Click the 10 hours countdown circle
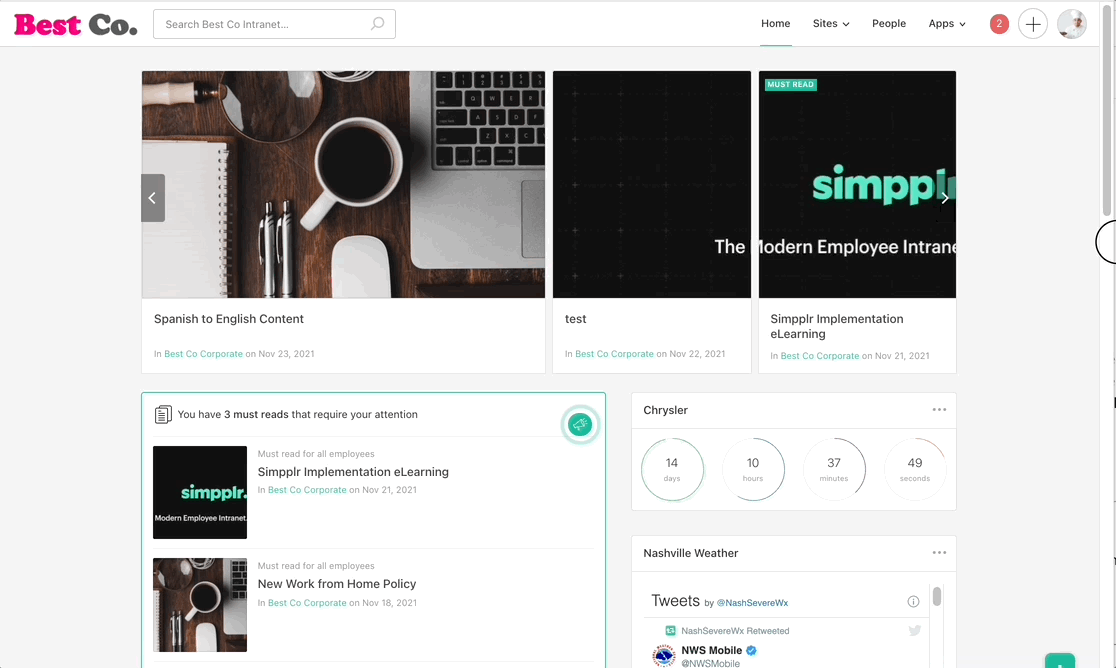 (x=753, y=470)
